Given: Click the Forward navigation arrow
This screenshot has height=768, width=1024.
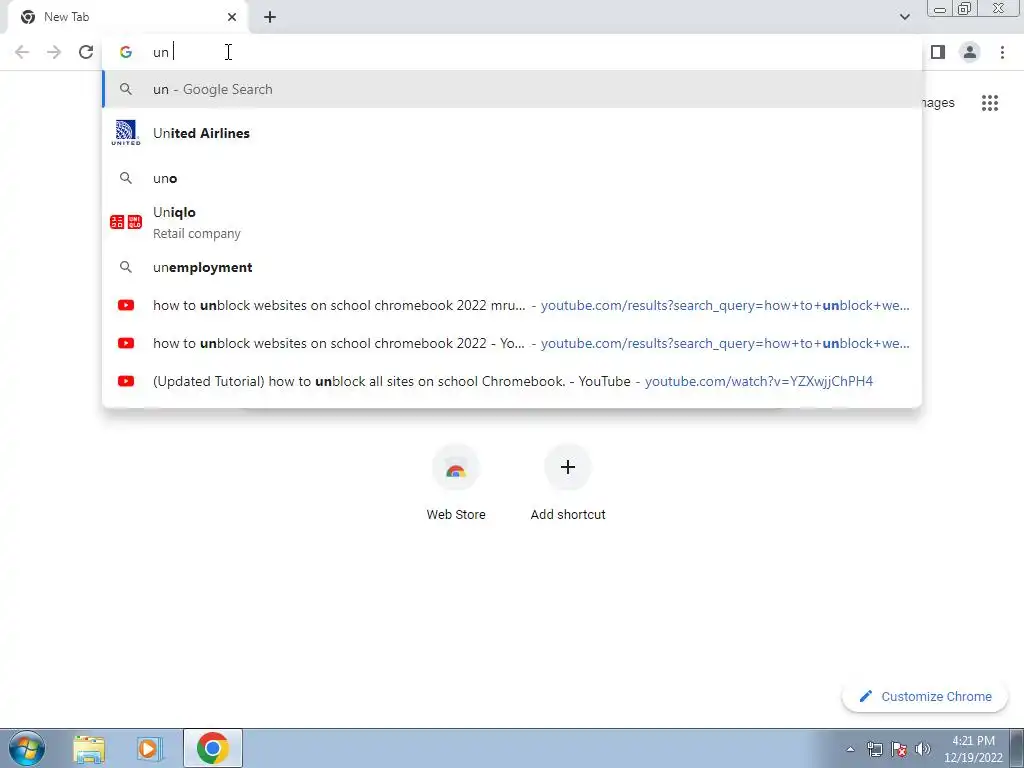Looking at the screenshot, I should pos(54,52).
